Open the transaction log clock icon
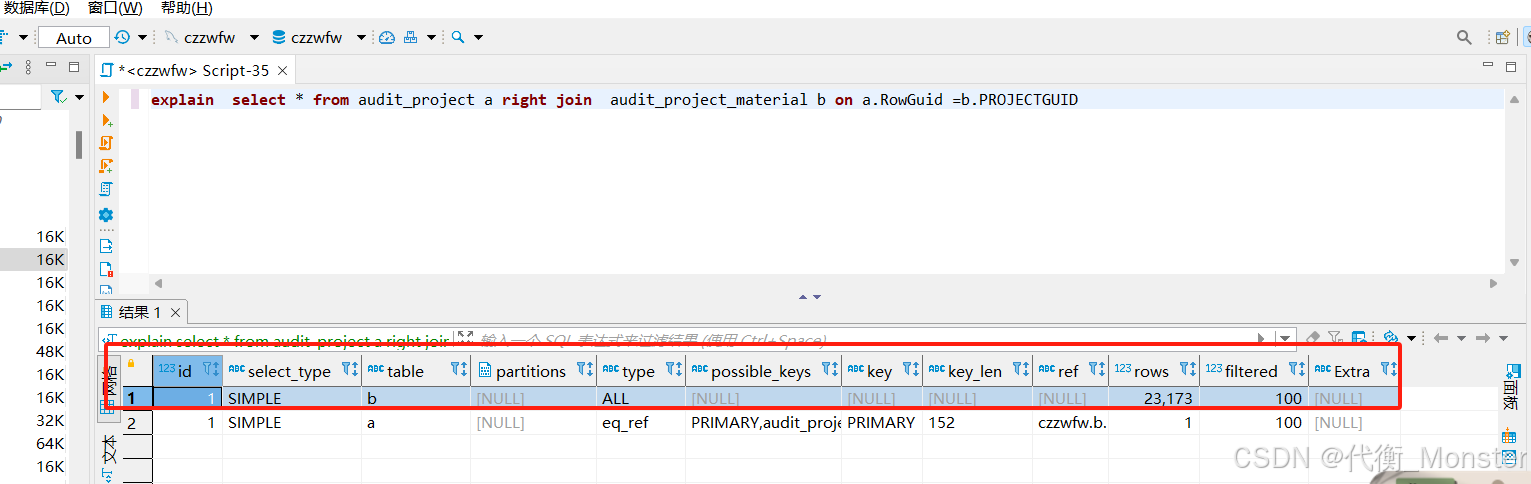The width and height of the screenshot is (1531, 484). click(x=122, y=37)
